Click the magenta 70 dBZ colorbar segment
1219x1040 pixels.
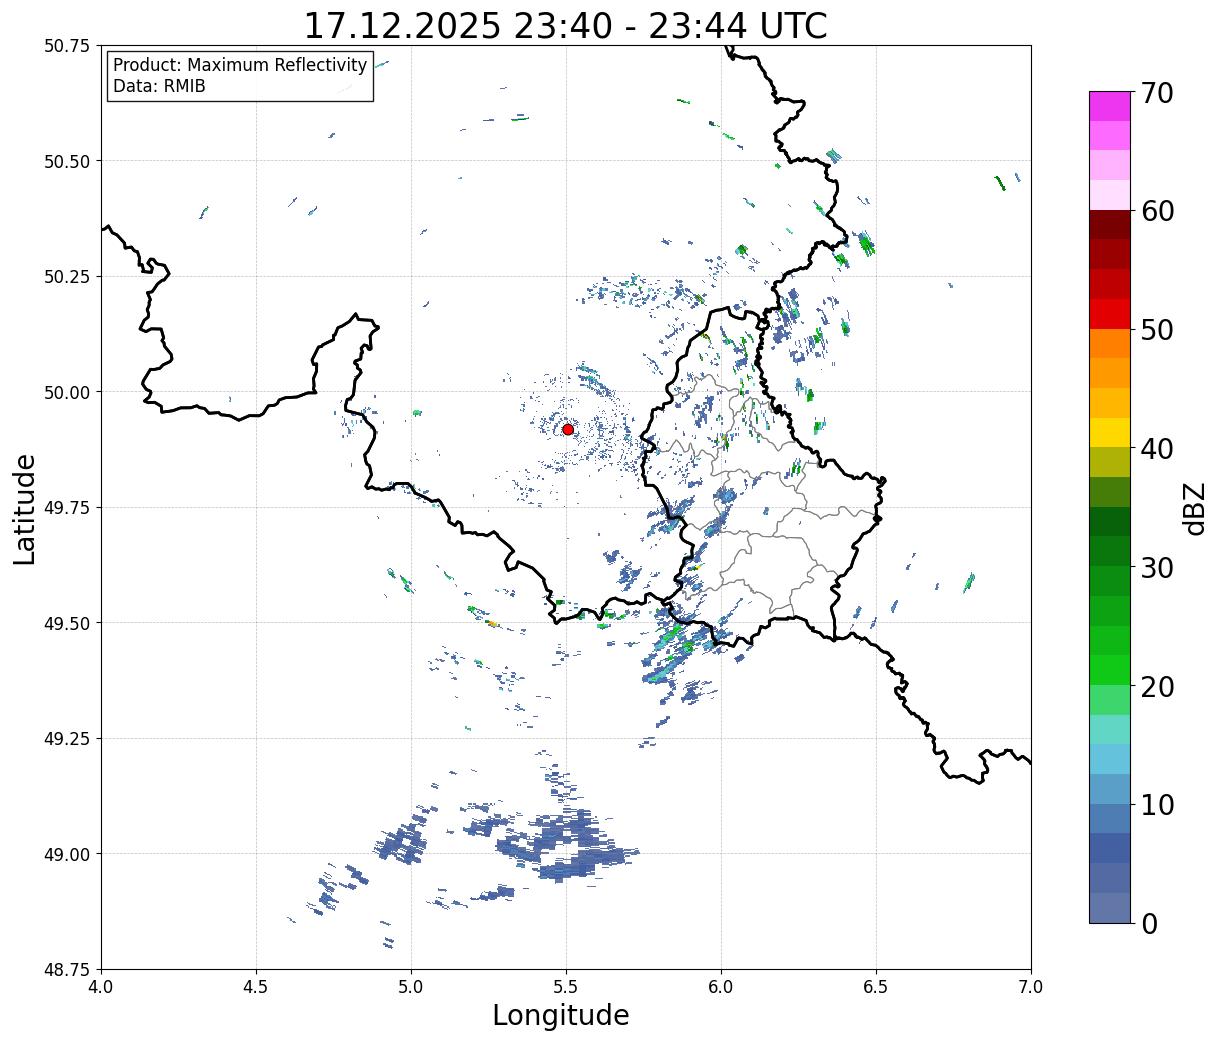click(x=1110, y=106)
